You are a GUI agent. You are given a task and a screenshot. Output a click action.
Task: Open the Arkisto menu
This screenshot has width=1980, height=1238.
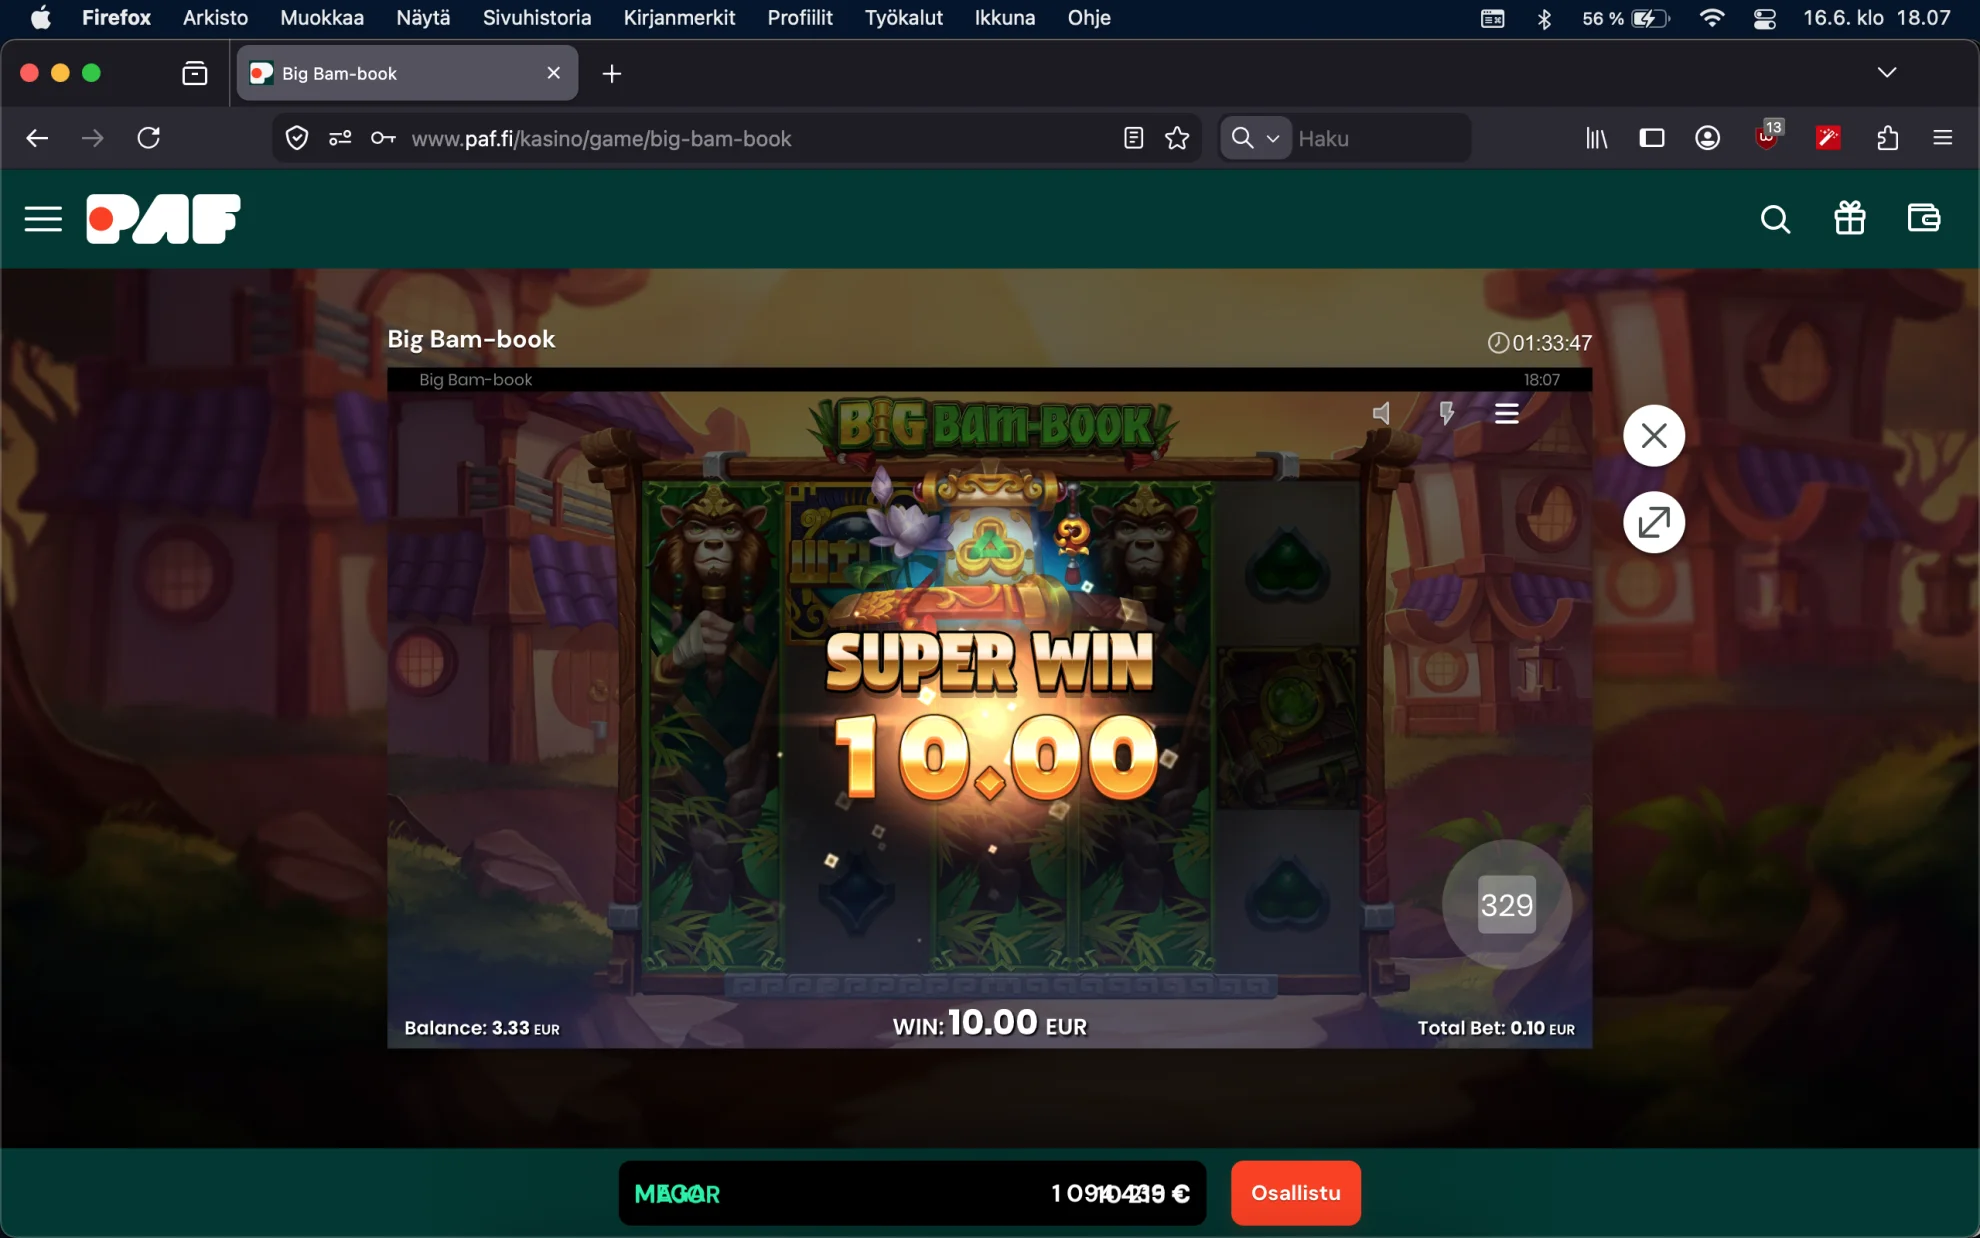pos(215,18)
